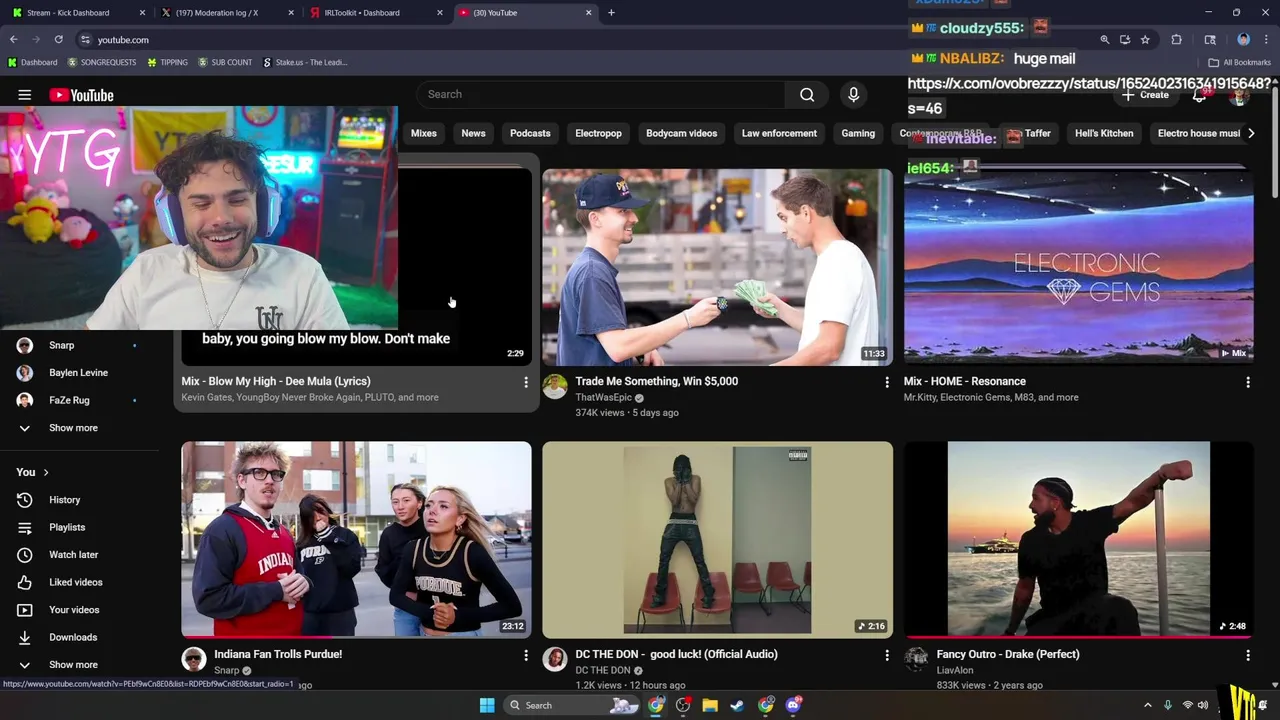Select the News chip
The height and width of the screenshot is (720, 1280).
473,133
